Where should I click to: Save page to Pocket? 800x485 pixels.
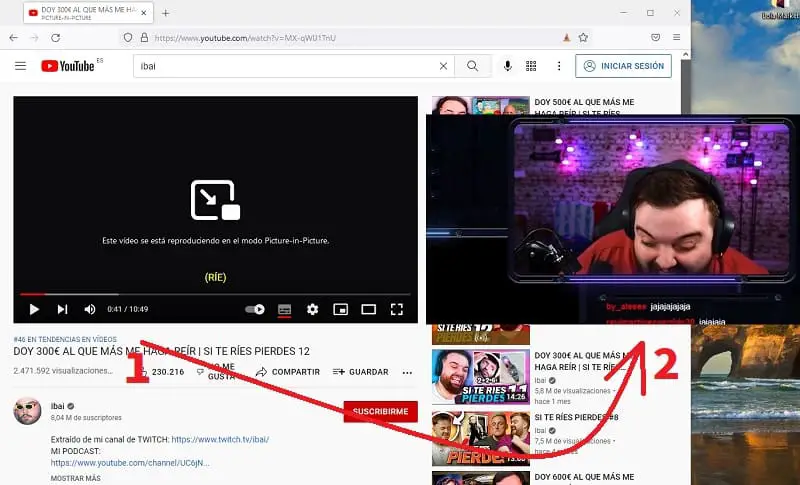coord(656,38)
